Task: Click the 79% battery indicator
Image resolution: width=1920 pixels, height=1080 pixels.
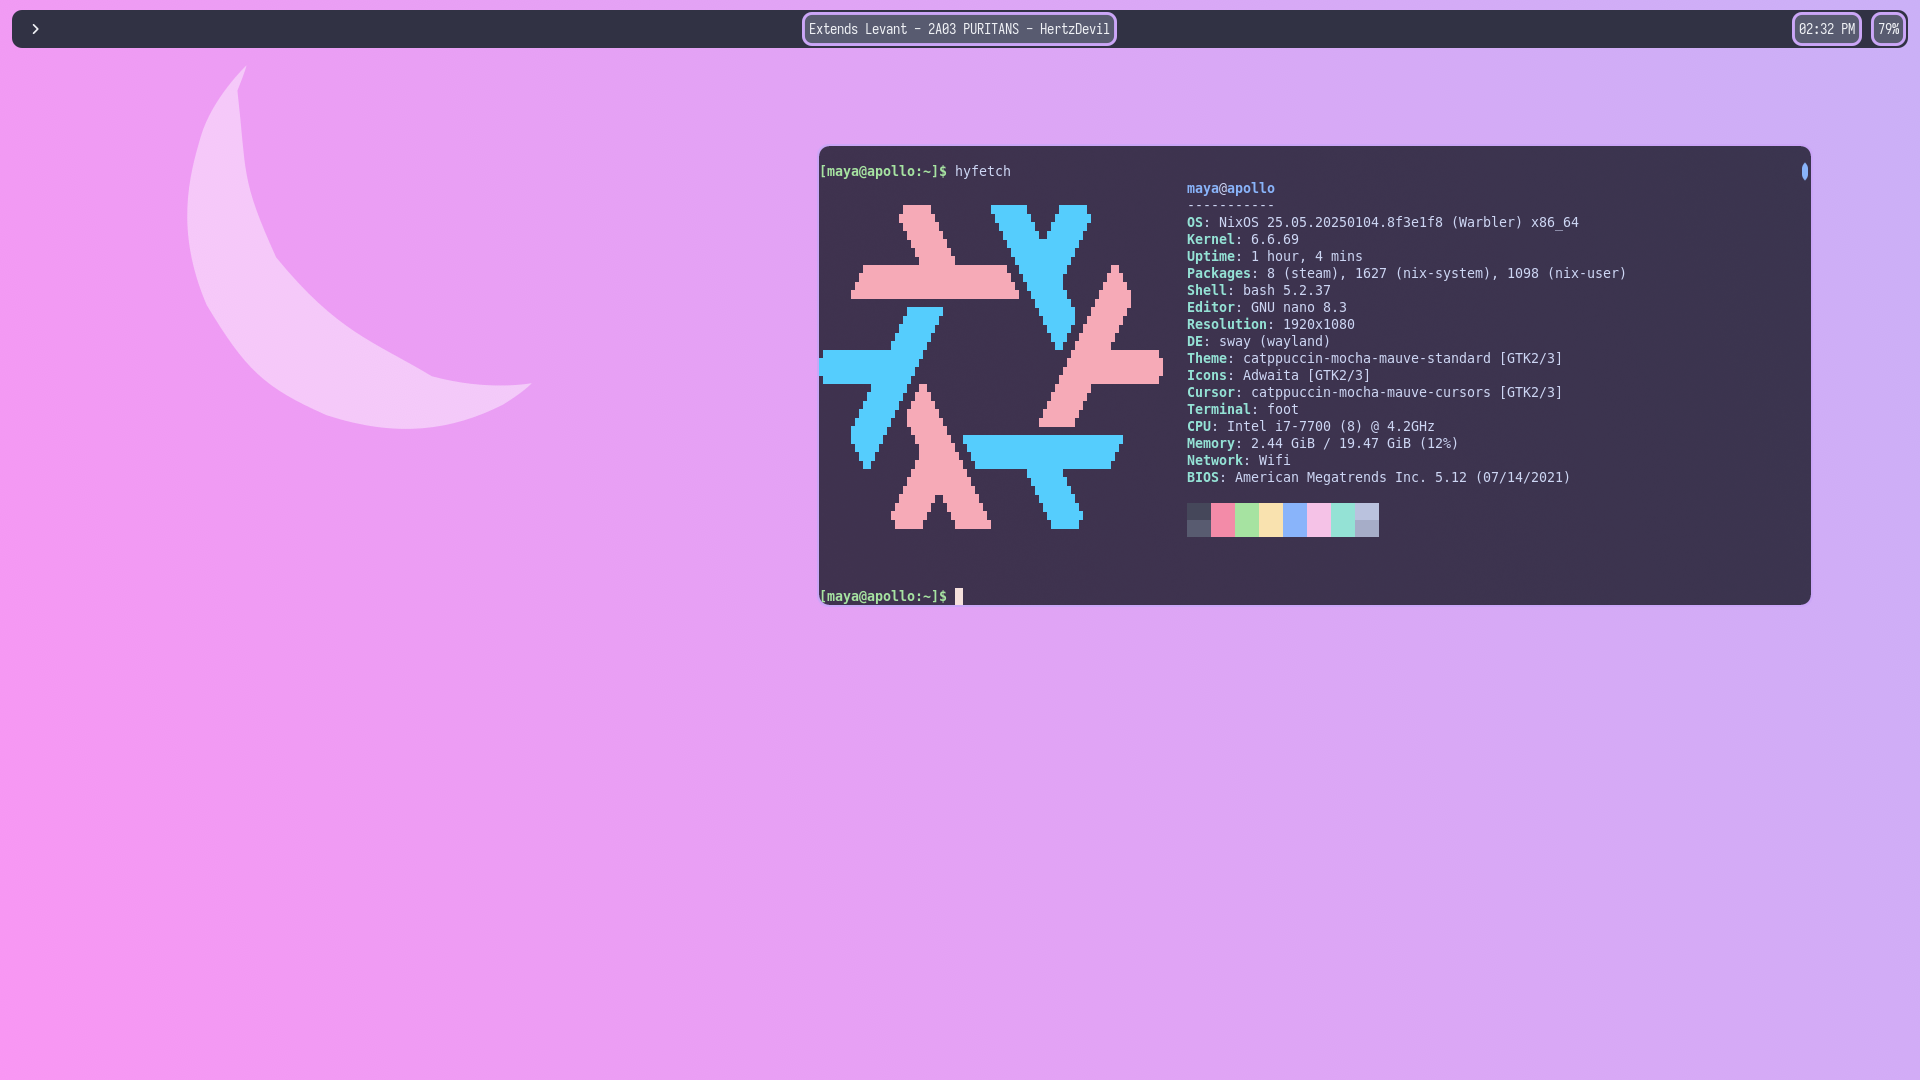Action: (x=1888, y=29)
